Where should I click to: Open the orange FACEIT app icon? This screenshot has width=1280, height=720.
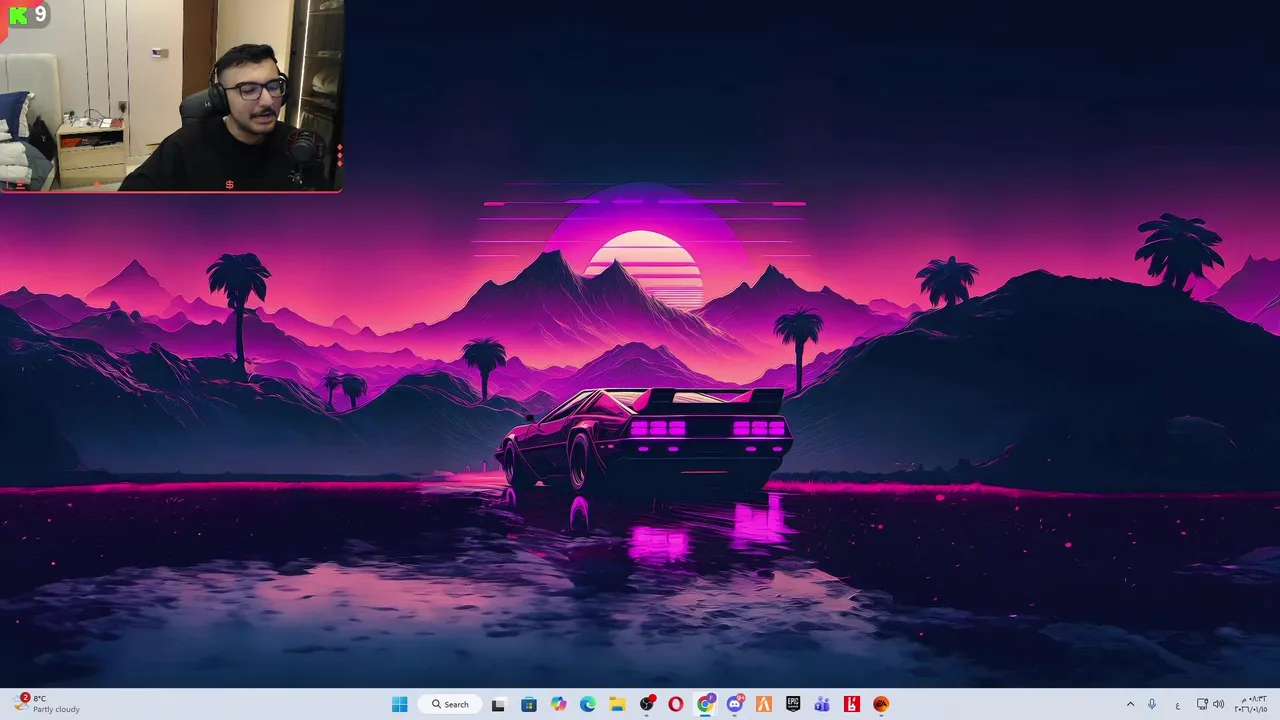(x=764, y=704)
